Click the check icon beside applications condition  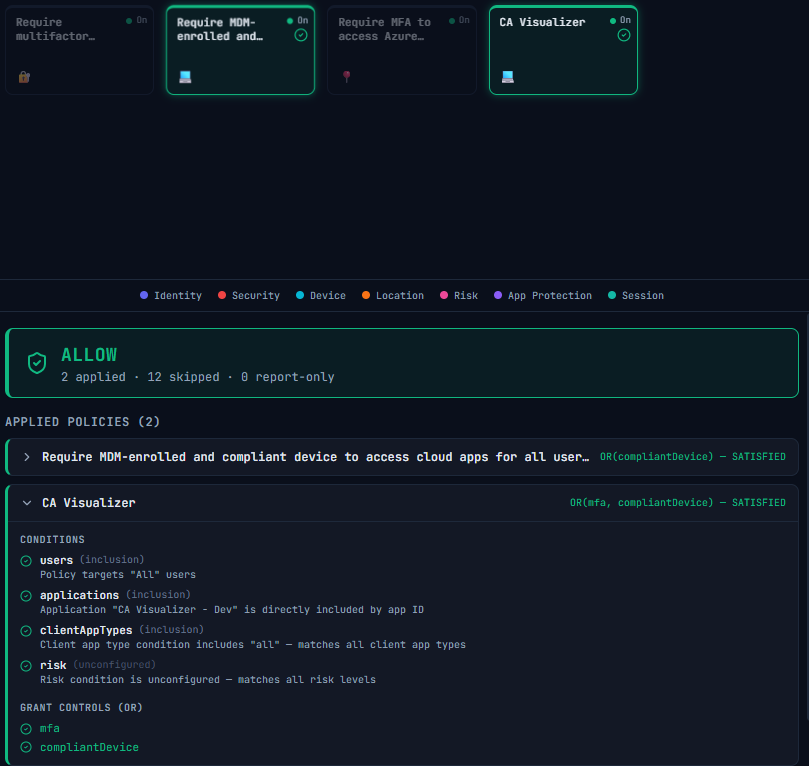coord(26,596)
